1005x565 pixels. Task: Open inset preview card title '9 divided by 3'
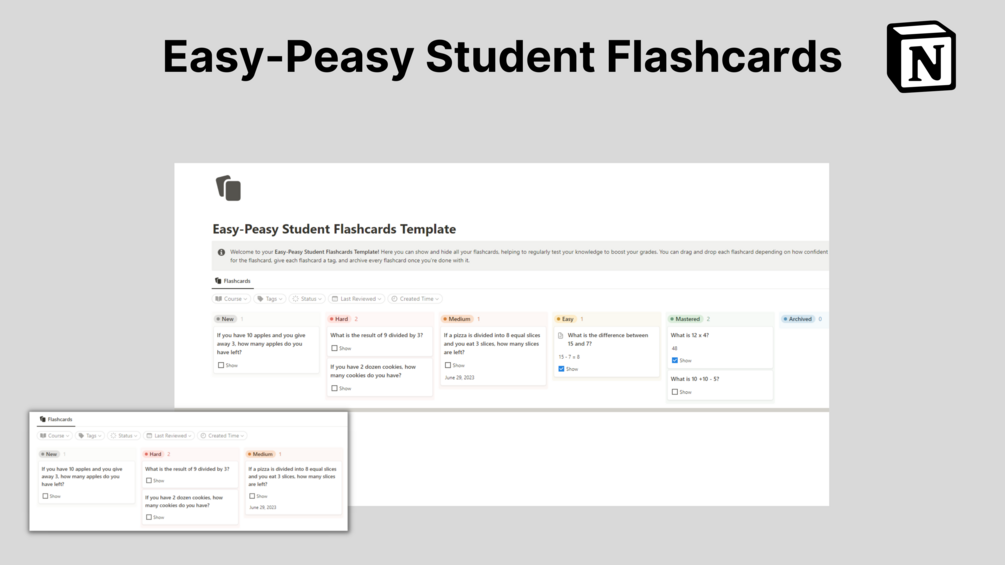coord(187,469)
